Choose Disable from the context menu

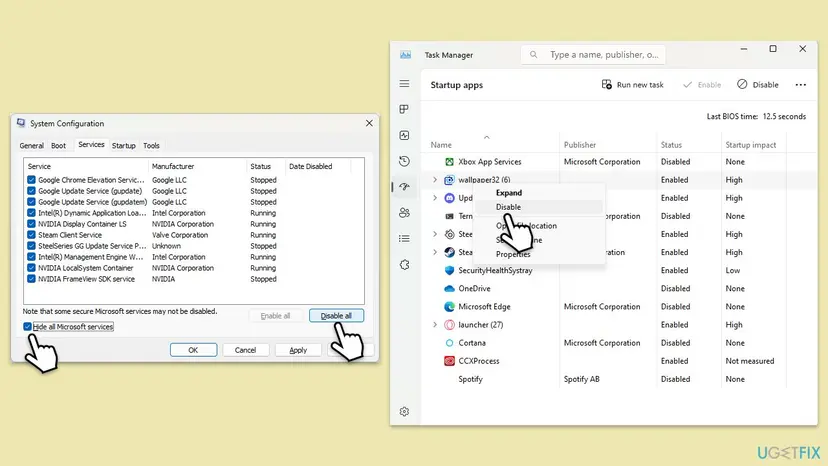pyautogui.click(x=539, y=207)
